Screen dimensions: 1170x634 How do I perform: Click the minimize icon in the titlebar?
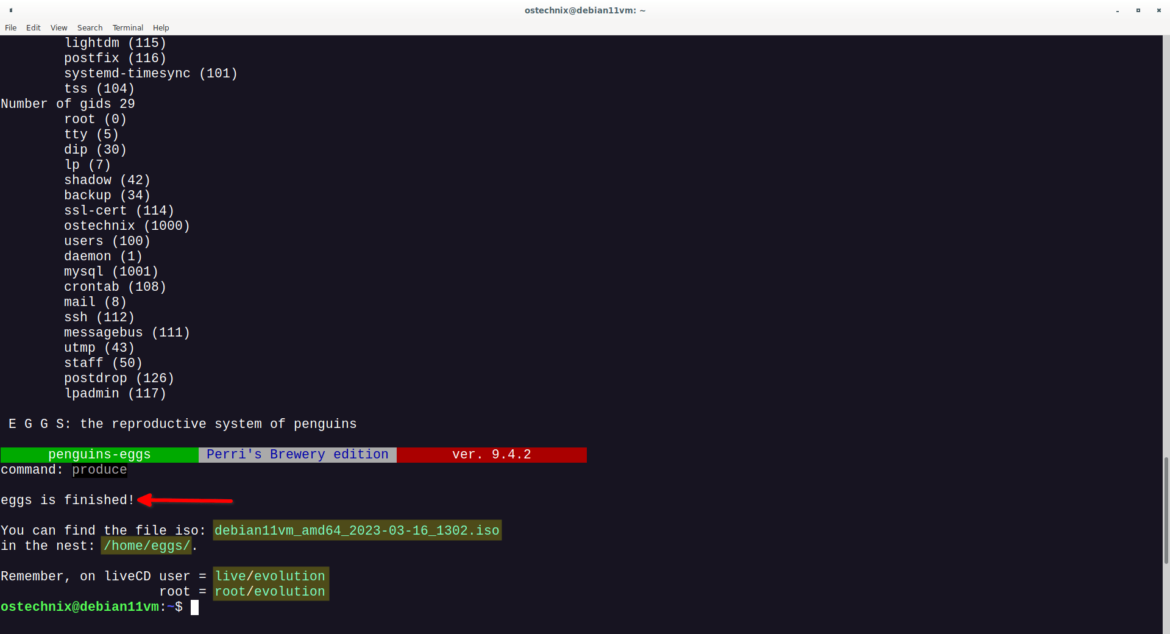[x=1117, y=11]
